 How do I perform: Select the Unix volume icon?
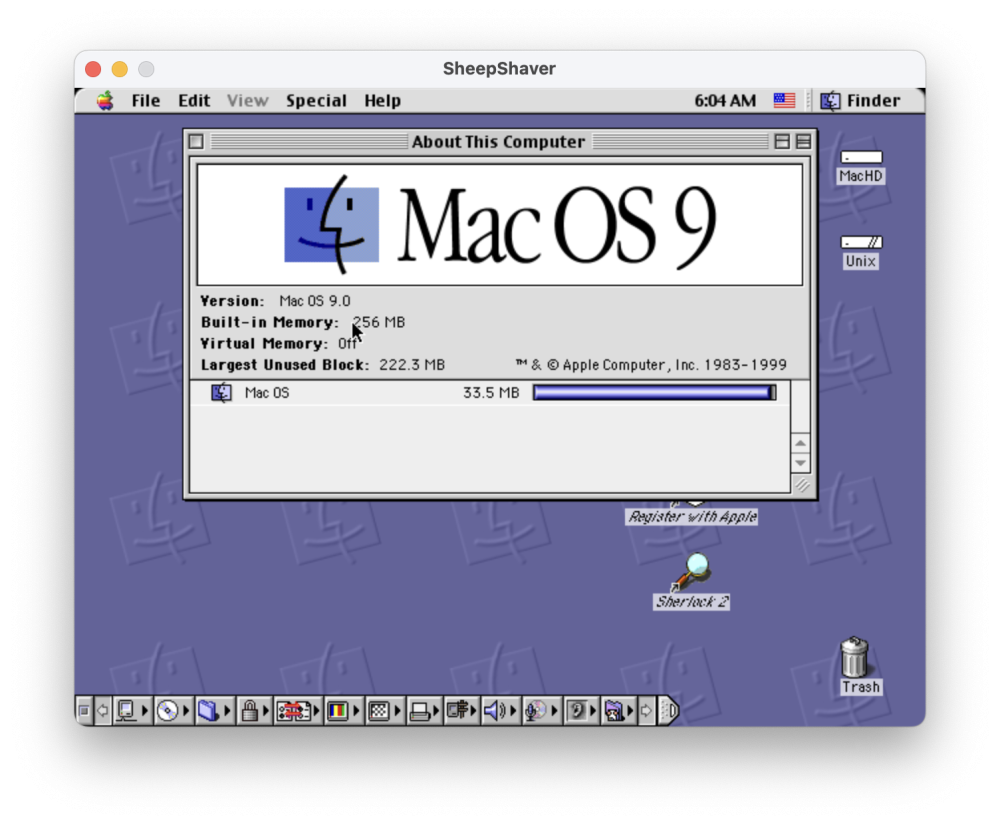860,242
